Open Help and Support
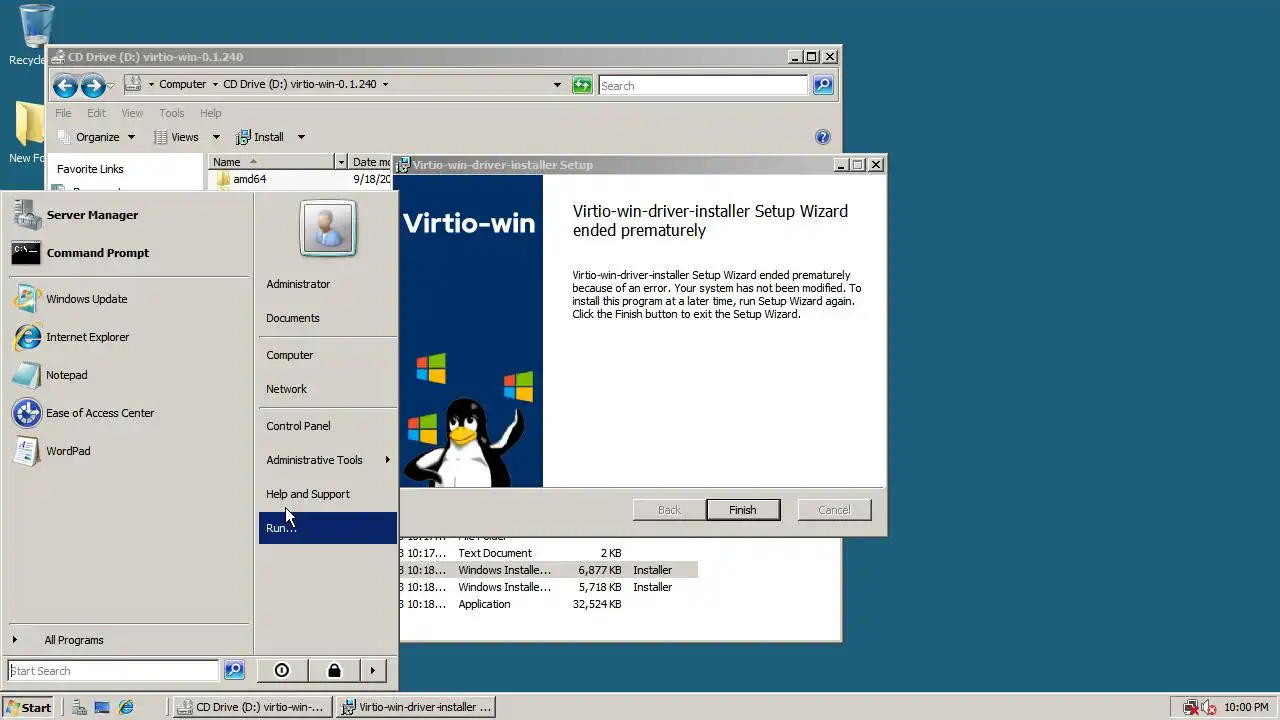The width and height of the screenshot is (1280, 720). point(308,494)
